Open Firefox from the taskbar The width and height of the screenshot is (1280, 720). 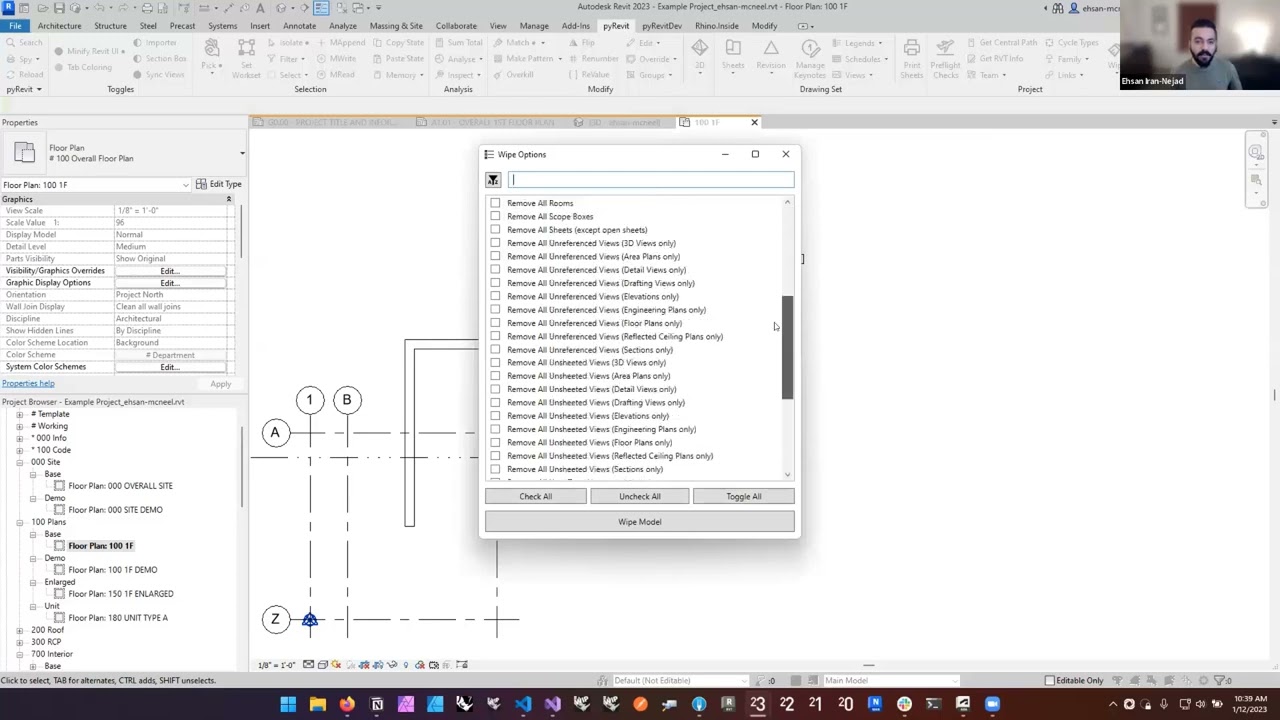click(x=346, y=705)
